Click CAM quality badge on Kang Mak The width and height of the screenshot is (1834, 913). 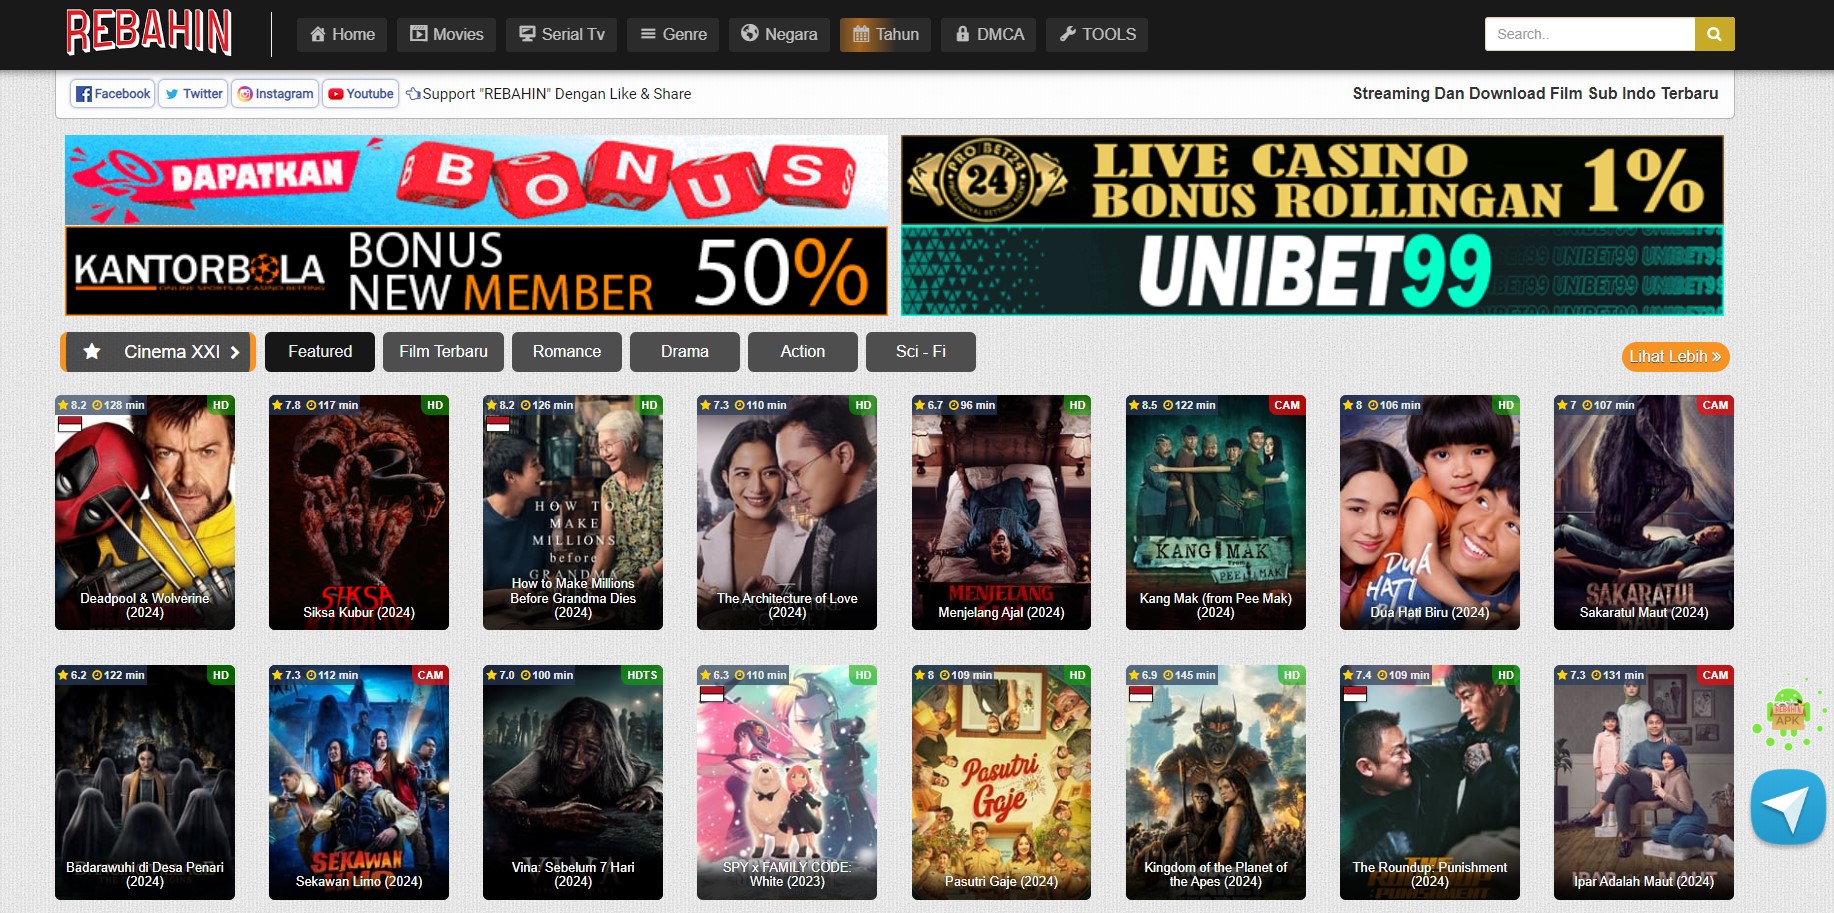[1287, 405]
